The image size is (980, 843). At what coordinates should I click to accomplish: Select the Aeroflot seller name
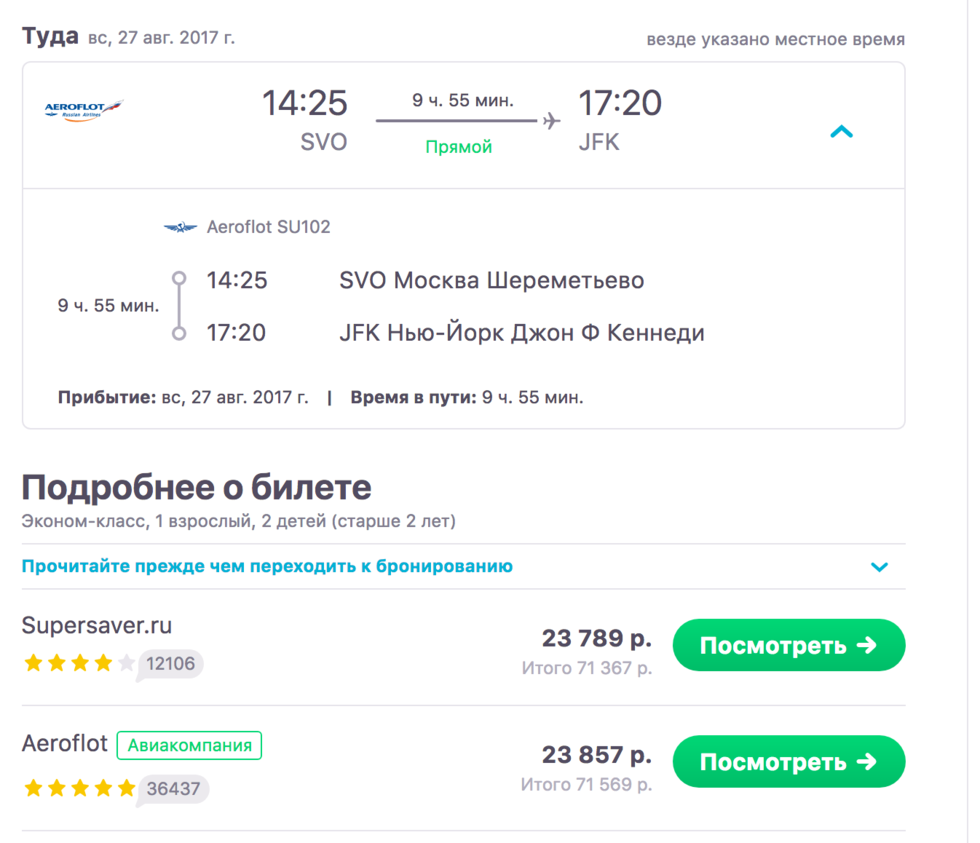[64, 744]
